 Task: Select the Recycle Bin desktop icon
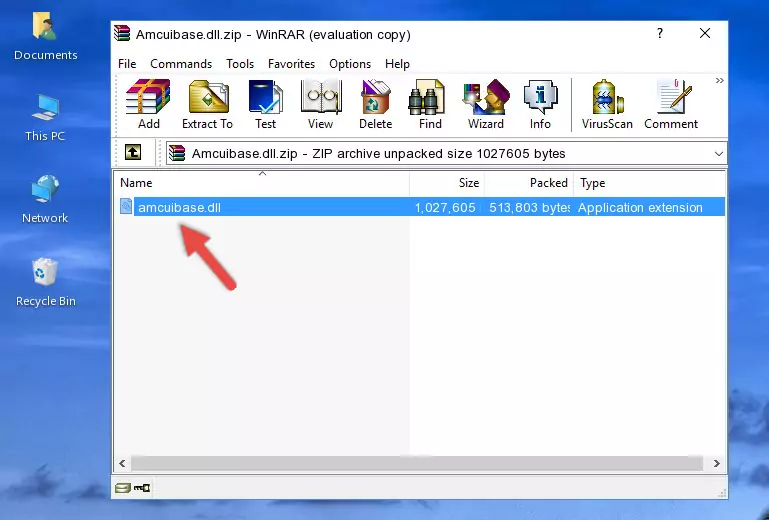46,283
